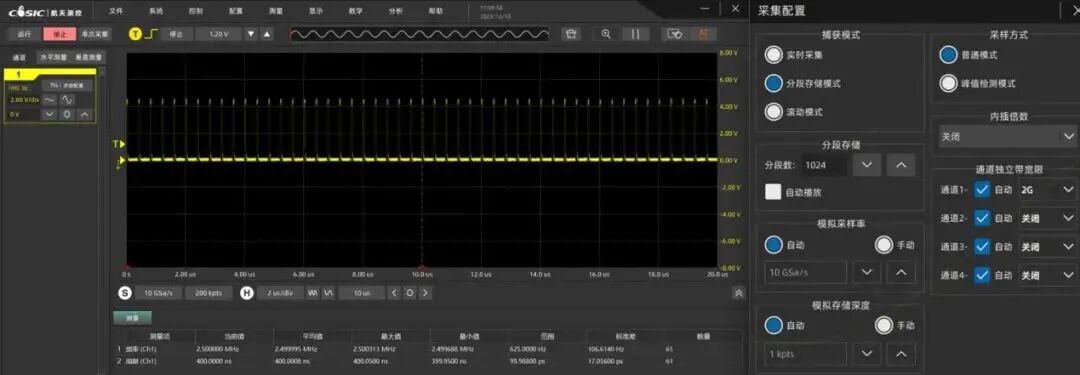
Task: Click the rising edge trigger slope icon
Action: (151, 34)
